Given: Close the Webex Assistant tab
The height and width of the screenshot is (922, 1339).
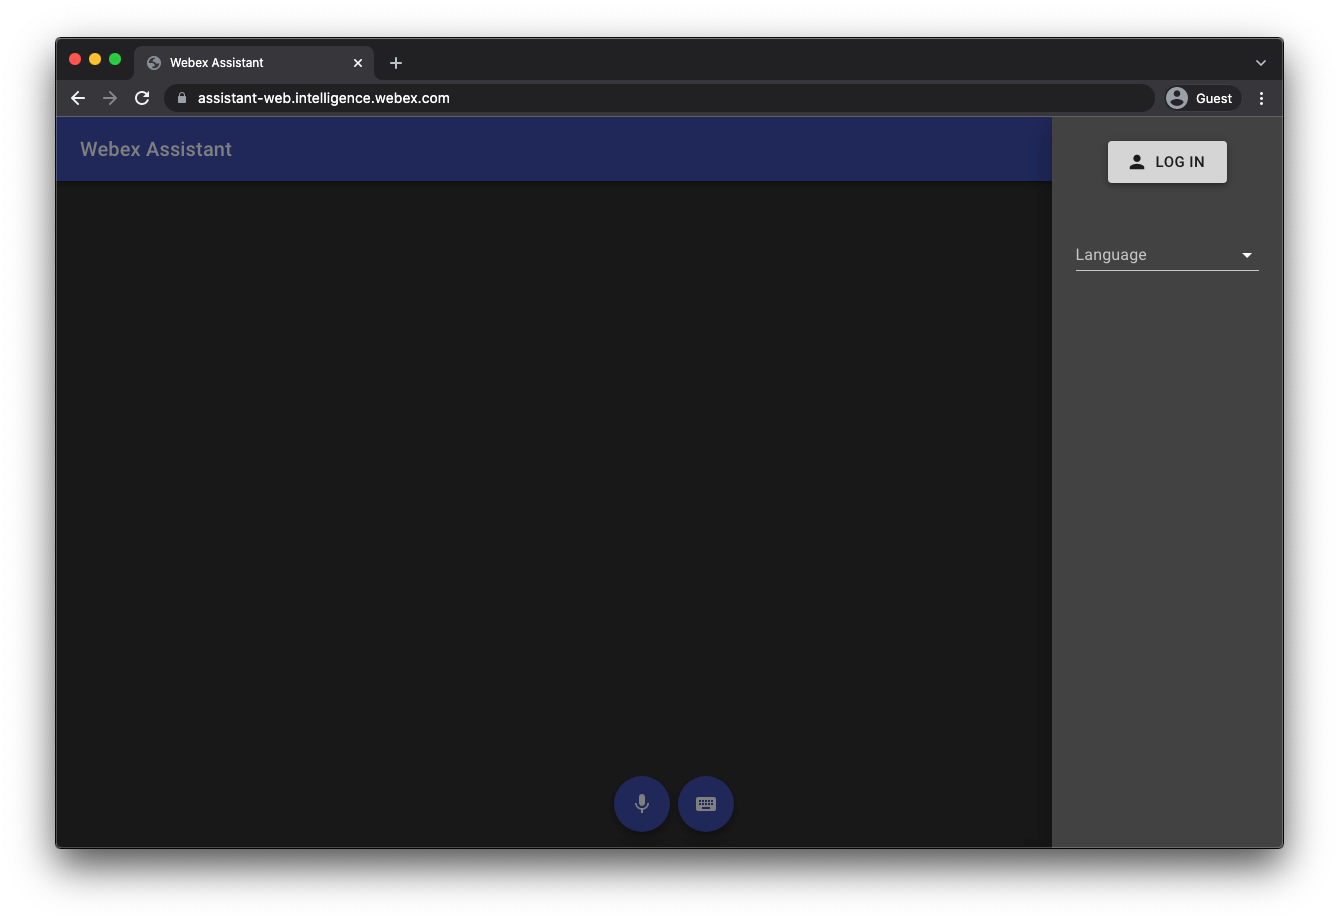Looking at the screenshot, I should [358, 63].
